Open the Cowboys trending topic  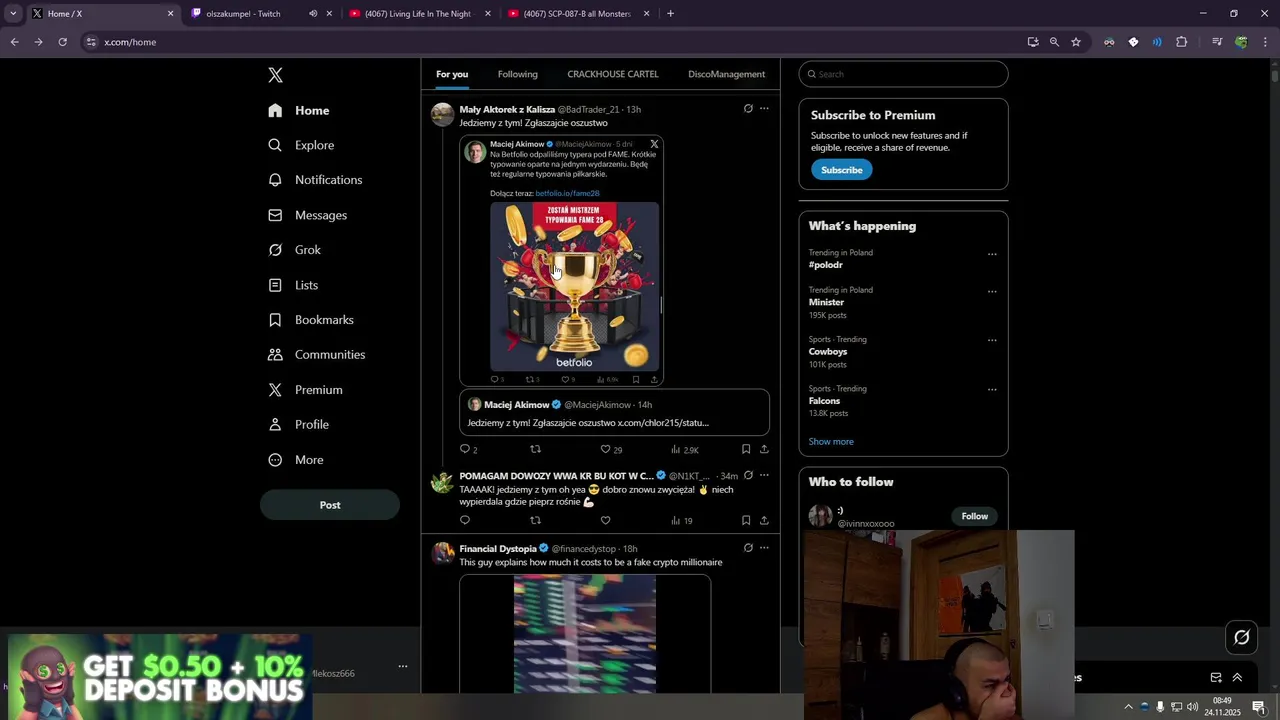coord(828,352)
